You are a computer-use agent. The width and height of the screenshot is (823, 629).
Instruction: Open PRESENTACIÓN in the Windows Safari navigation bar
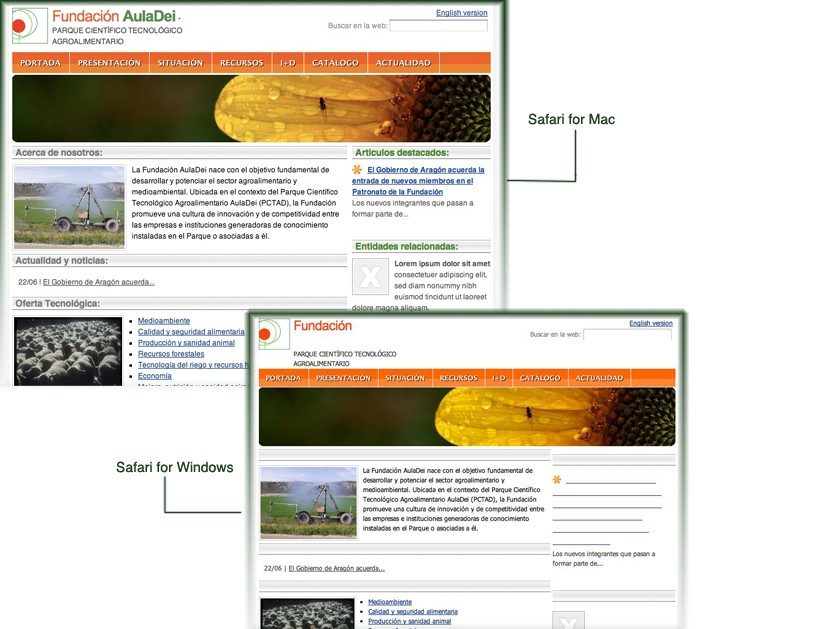tap(343, 378)
